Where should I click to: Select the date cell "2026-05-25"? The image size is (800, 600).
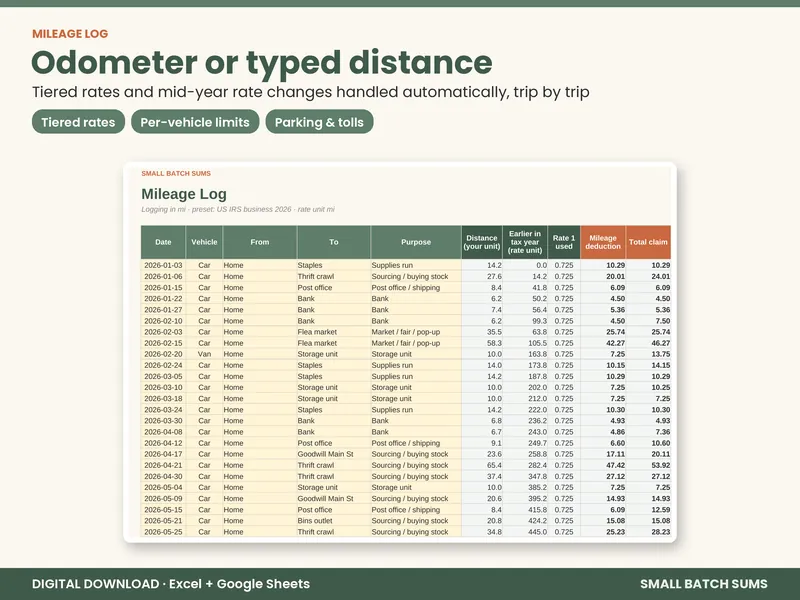(163, 532)
